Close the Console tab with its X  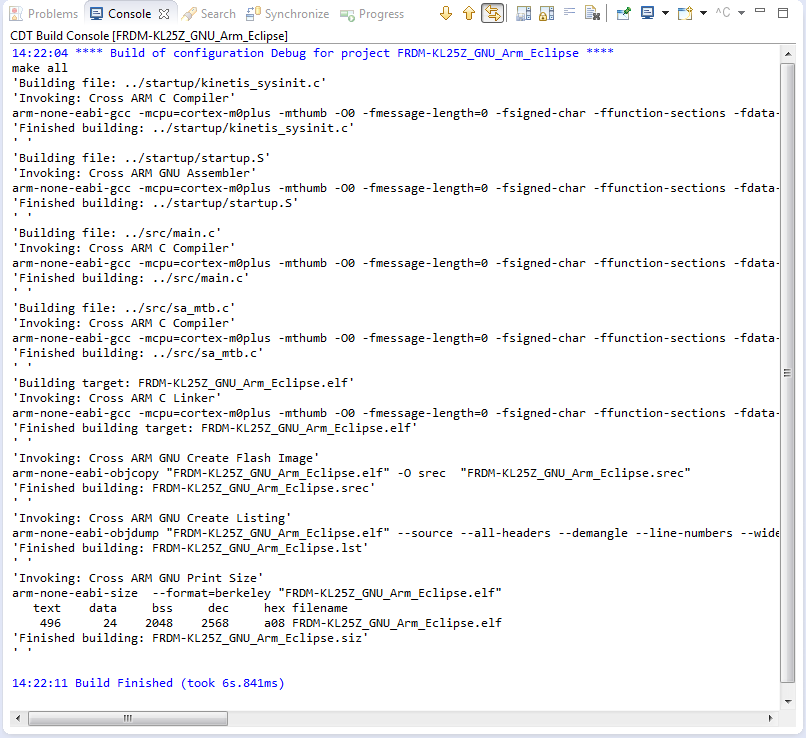164,14
